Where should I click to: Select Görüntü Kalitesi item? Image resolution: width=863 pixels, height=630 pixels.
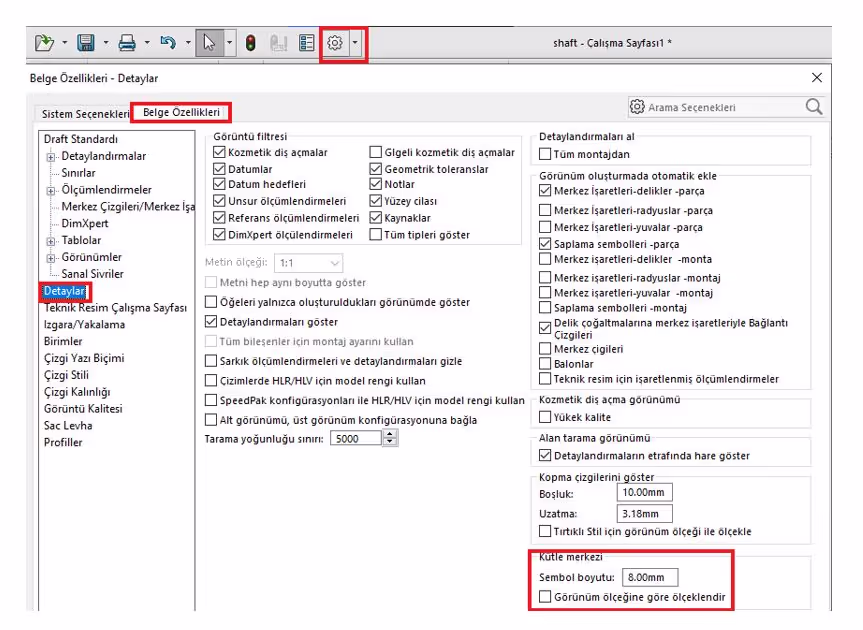[83, 409]
